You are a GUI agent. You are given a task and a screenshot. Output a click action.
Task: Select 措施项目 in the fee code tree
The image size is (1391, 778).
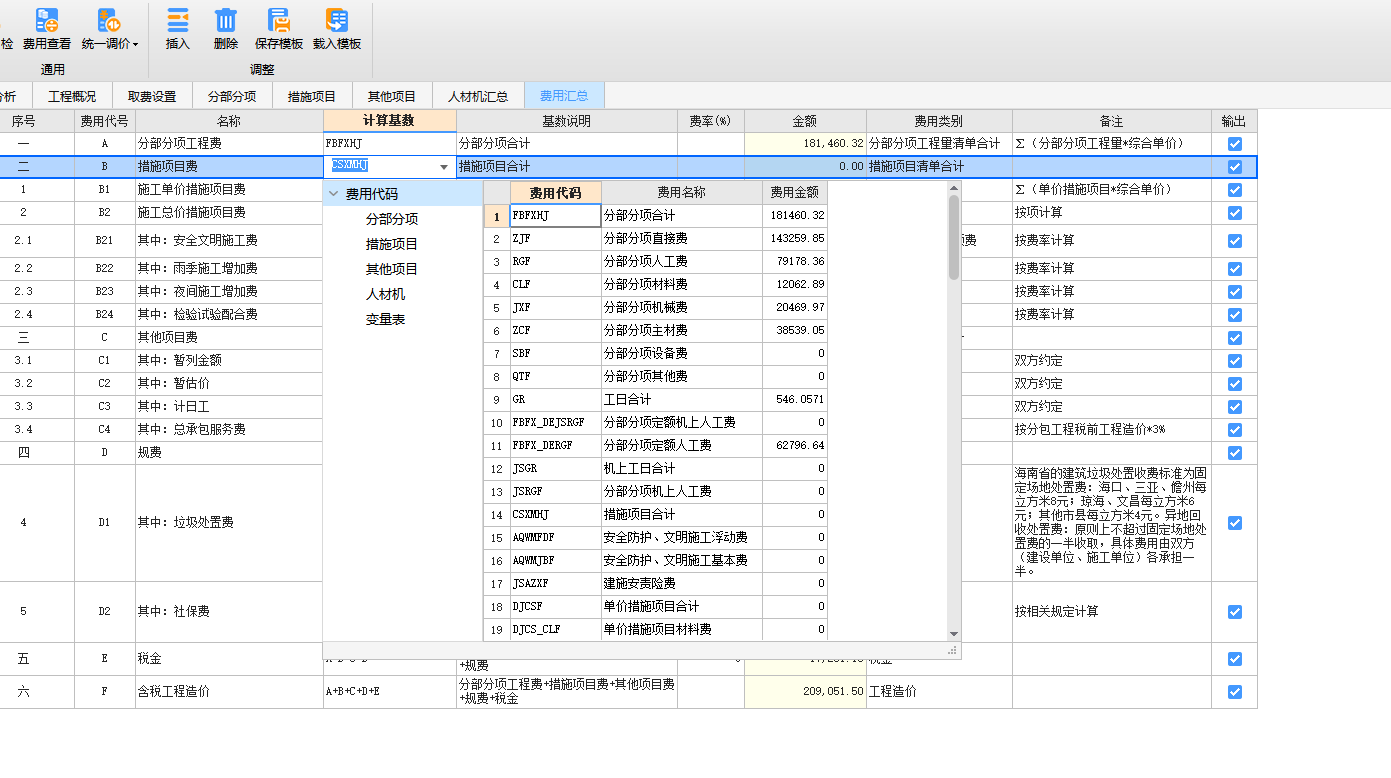[x=392, y=244]
